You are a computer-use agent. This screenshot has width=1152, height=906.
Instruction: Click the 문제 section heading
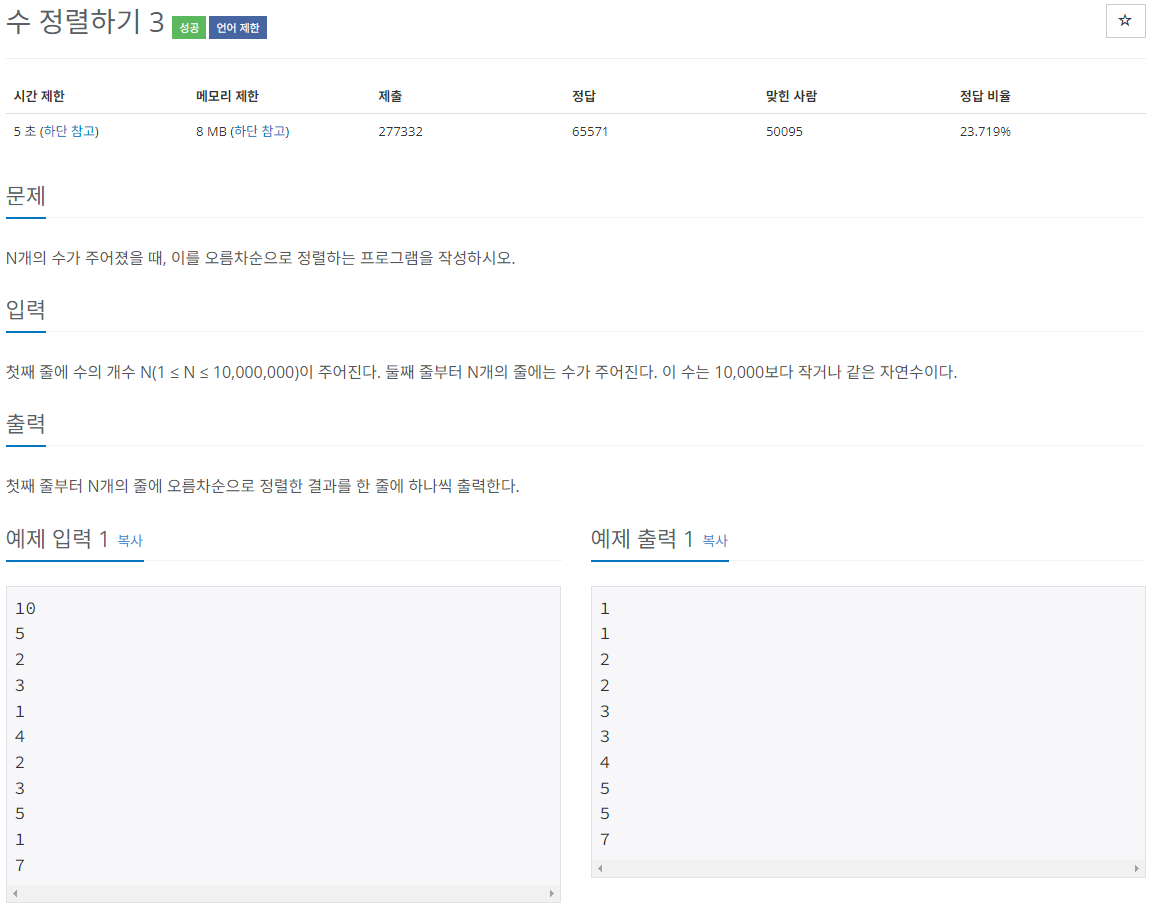click(26, 196)
